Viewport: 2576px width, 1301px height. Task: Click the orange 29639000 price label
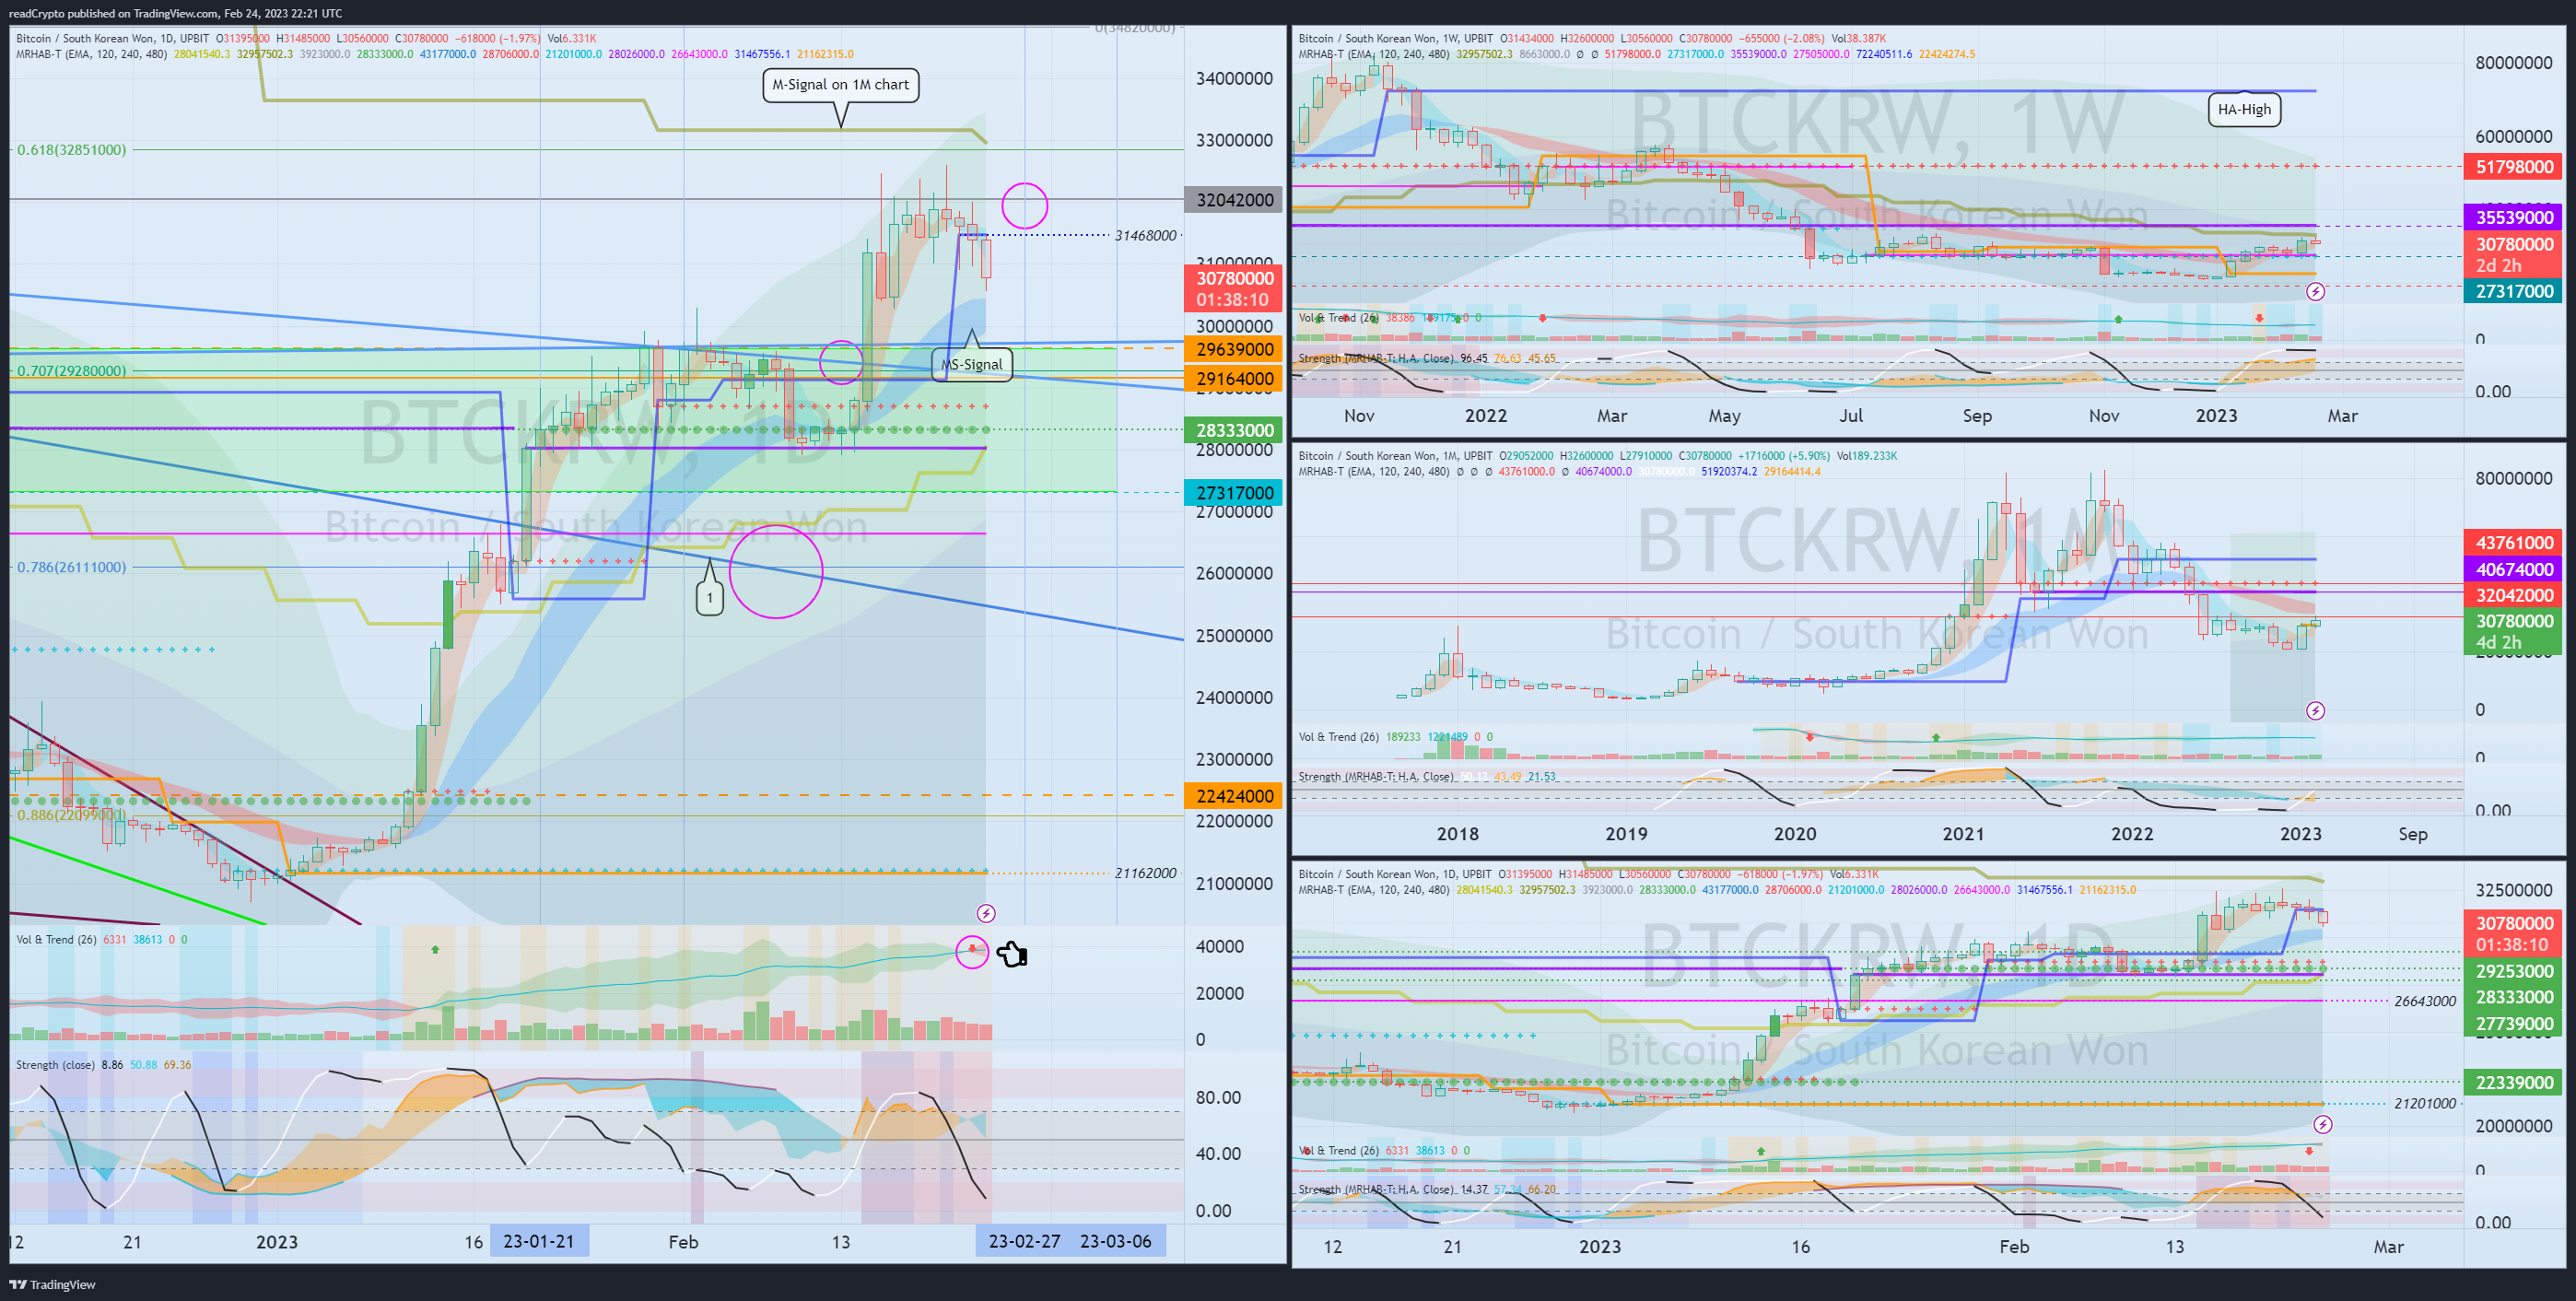tap(1235, 349)
